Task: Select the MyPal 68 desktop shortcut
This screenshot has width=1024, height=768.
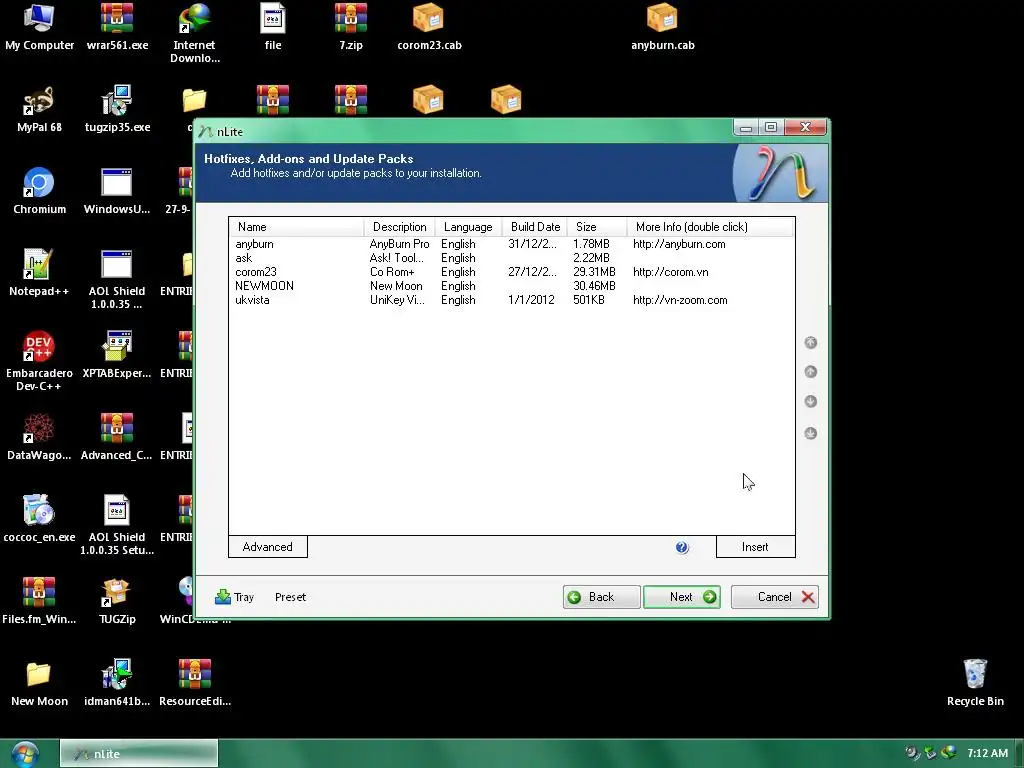Action: 39,109
